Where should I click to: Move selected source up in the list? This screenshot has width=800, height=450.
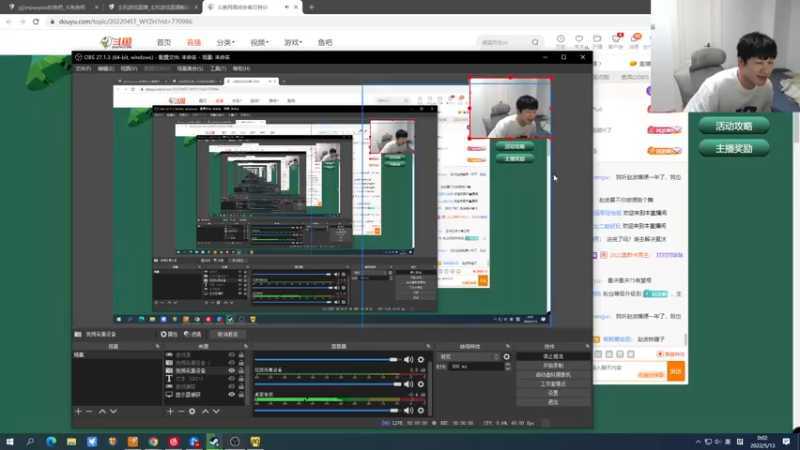coord(205,411)
